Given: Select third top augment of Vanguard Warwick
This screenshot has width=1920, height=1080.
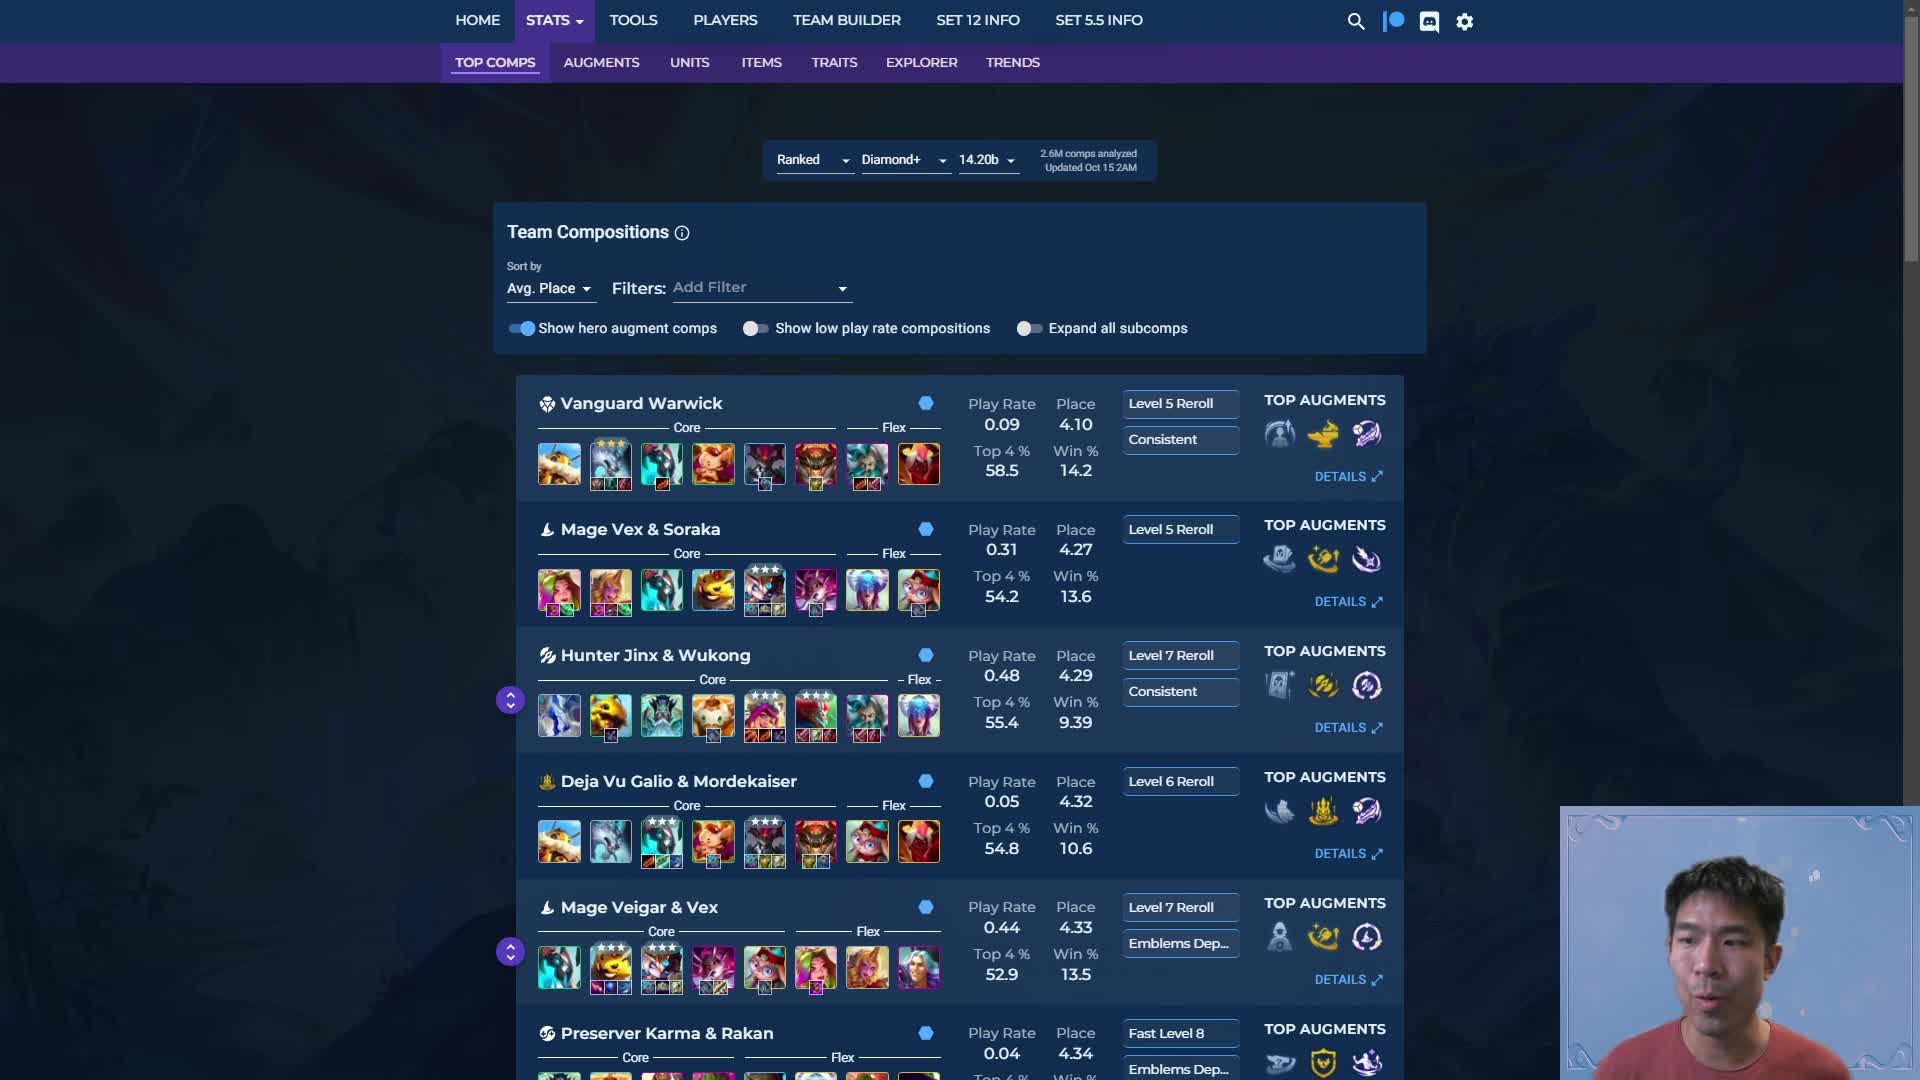Looking at the screenshot, I should (x=1367, y=434).
